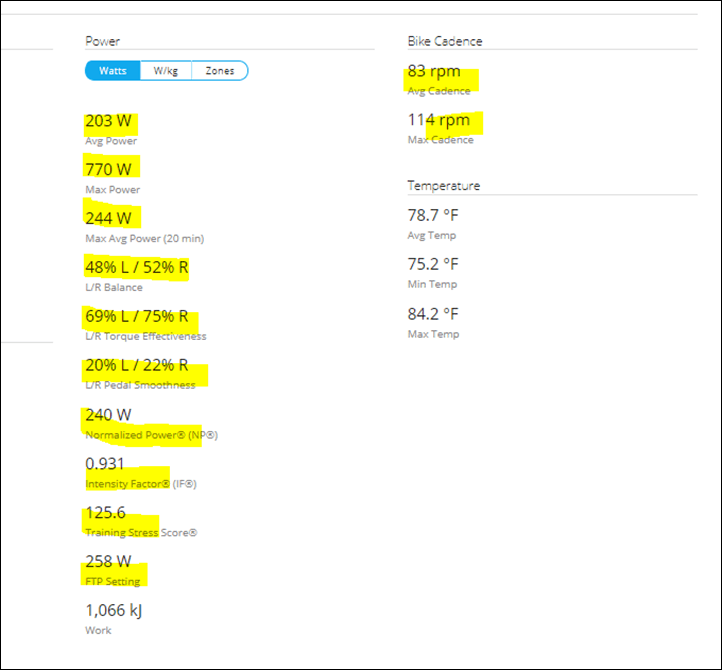This screenshot has height=670, width=722.
Task: Open the Zones power tab
Action: (220, 70)
